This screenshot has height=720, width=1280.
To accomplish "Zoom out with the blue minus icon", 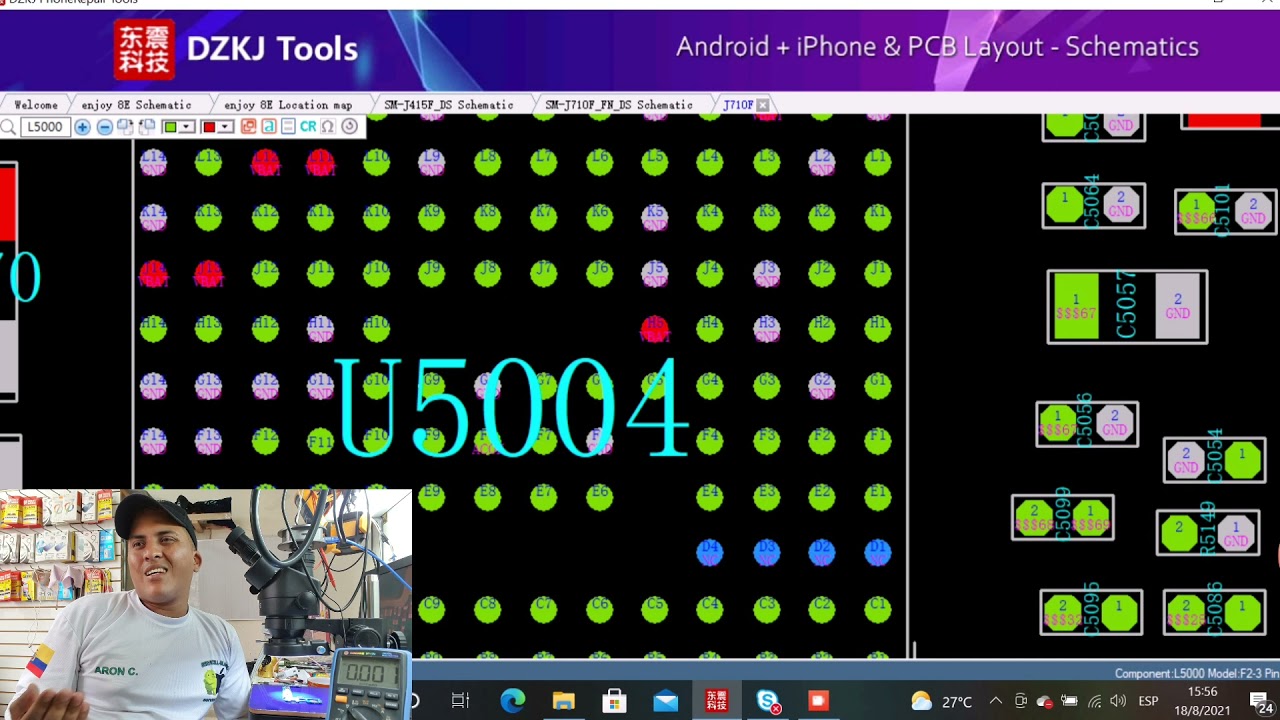I will (104, 127).
